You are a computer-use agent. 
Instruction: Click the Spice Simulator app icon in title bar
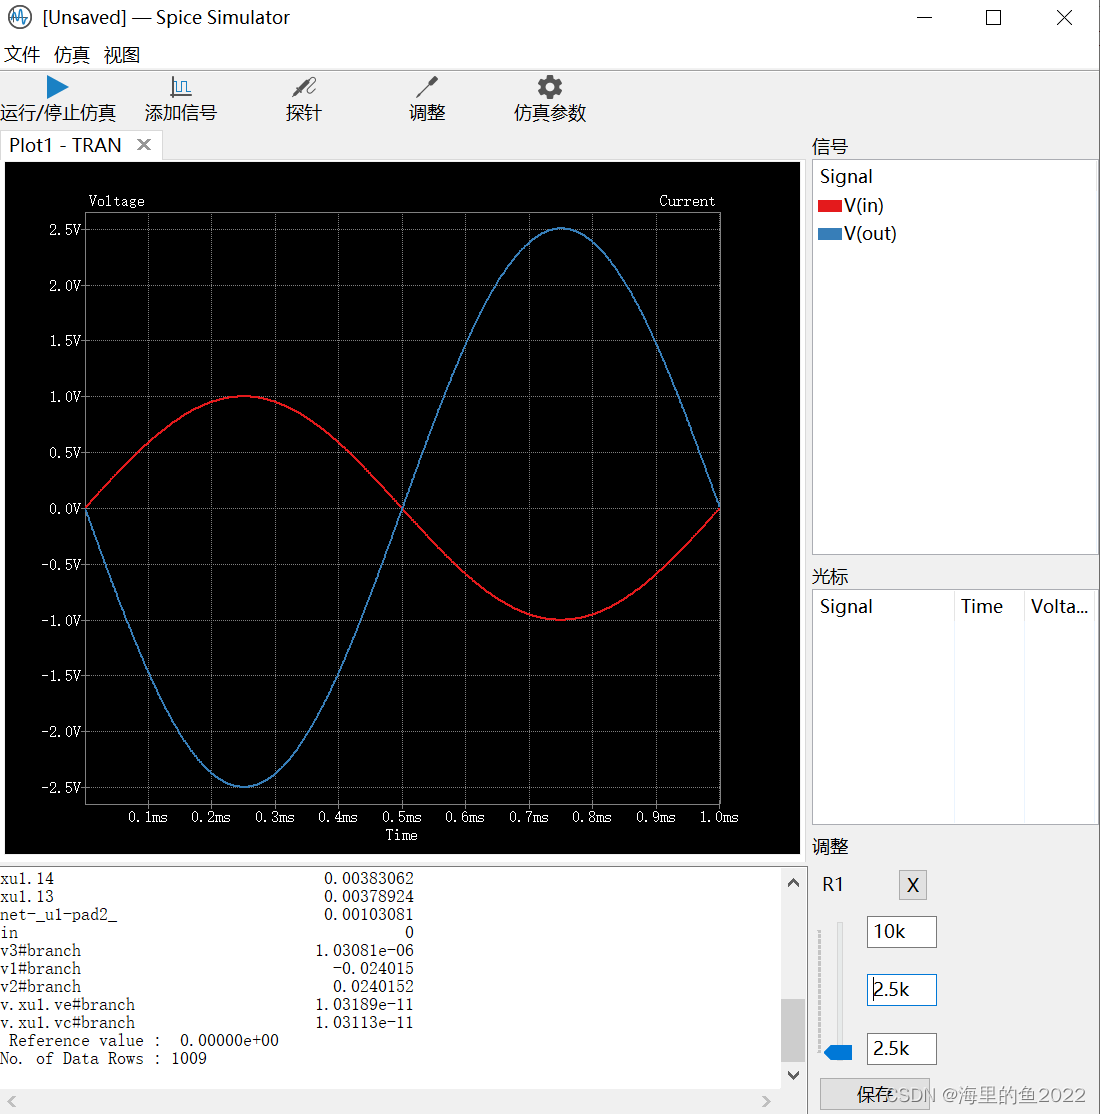pos(20,18)
